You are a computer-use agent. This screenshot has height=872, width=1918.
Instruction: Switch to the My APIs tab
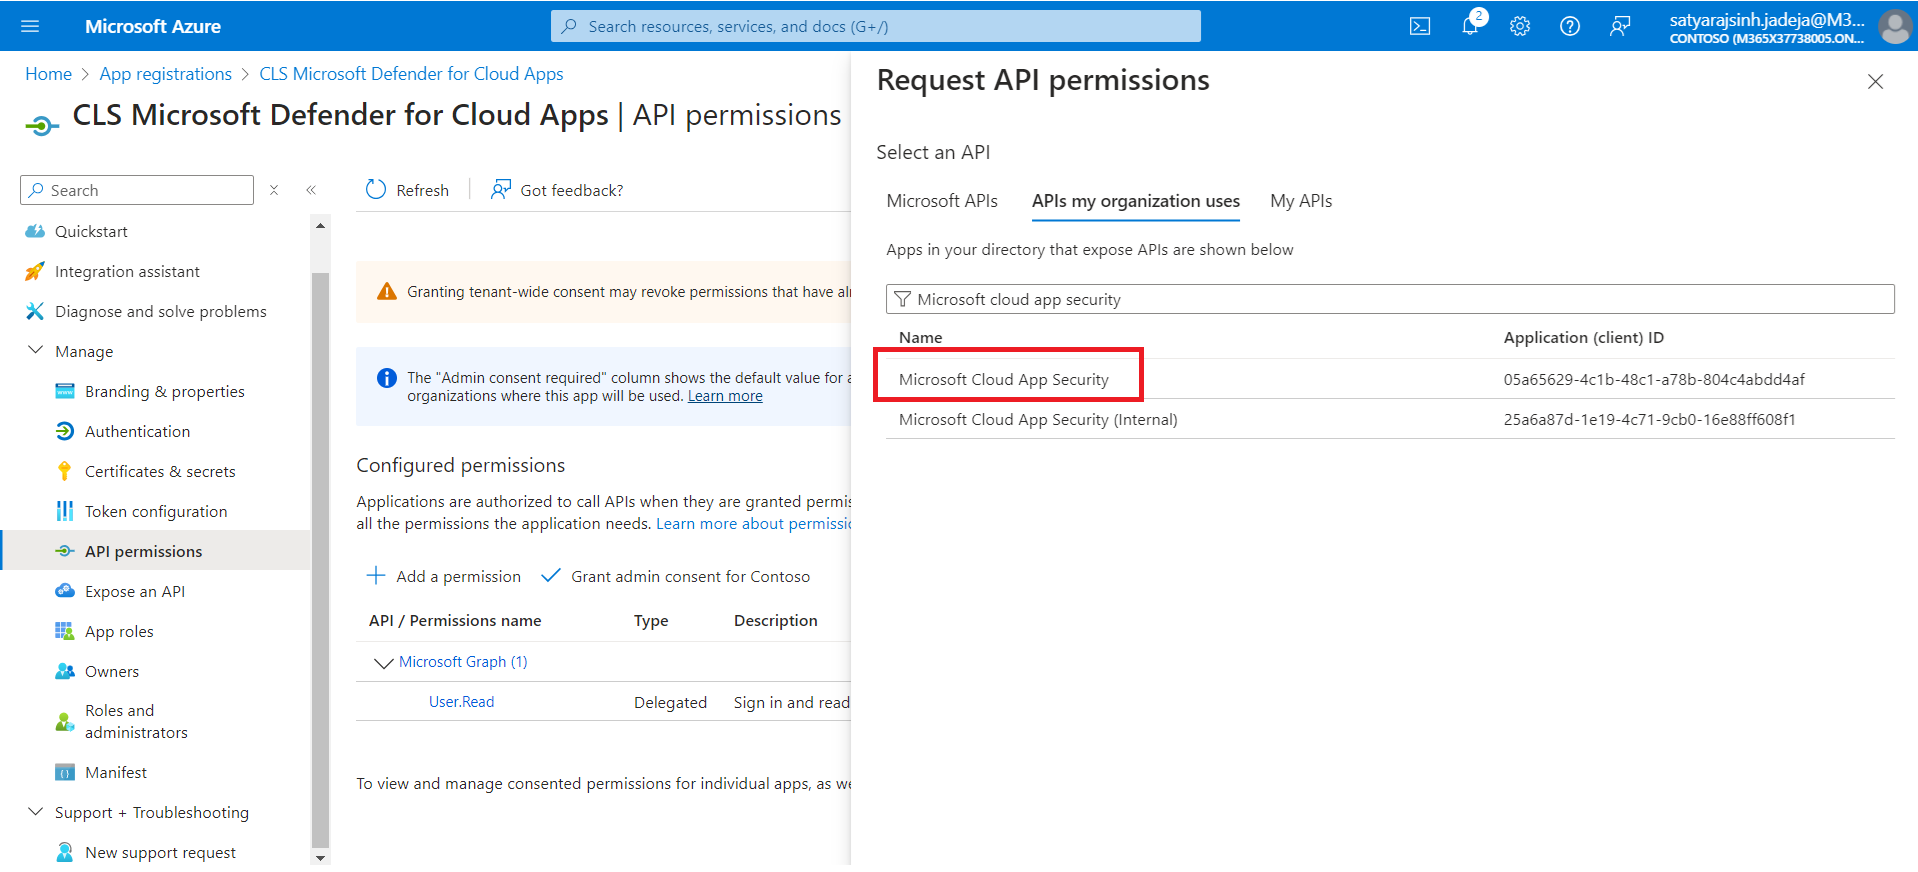(x=1301, y=201)
